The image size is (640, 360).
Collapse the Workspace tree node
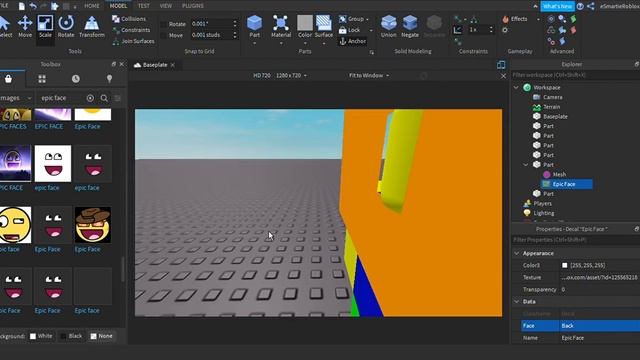click(x=516, y=88)
